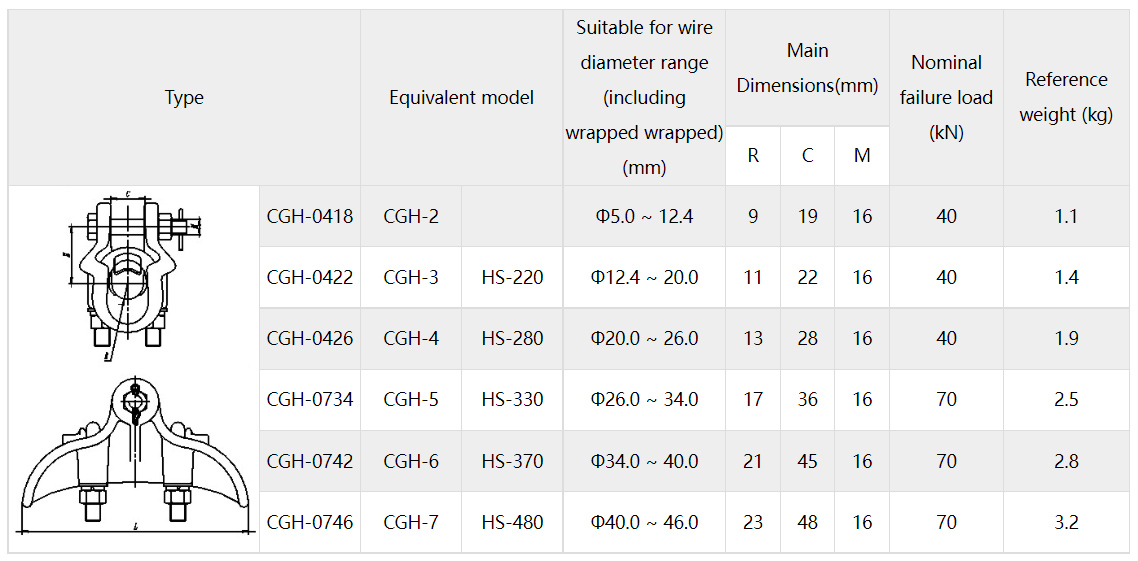Select the CGH-0742 row label
The width and height of the screenshot is (1138, 561).
(x=310, y=461)
